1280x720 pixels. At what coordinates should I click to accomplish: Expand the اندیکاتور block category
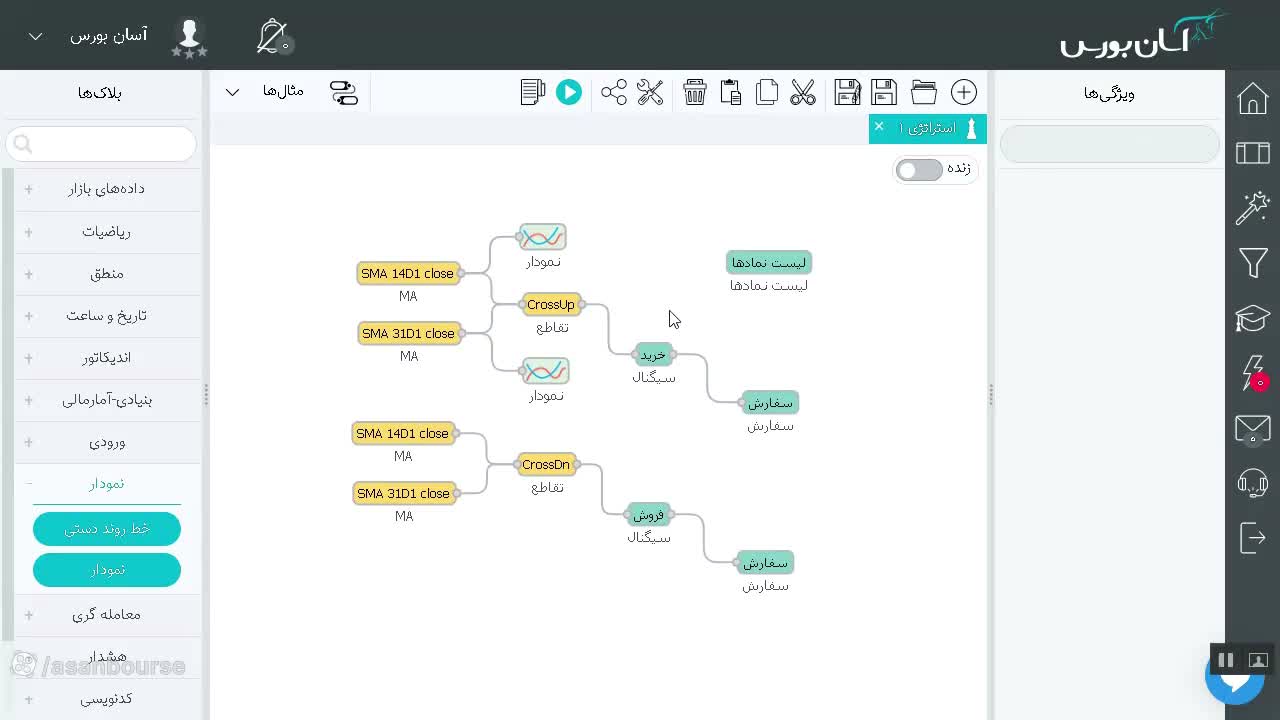click(107, 358)
